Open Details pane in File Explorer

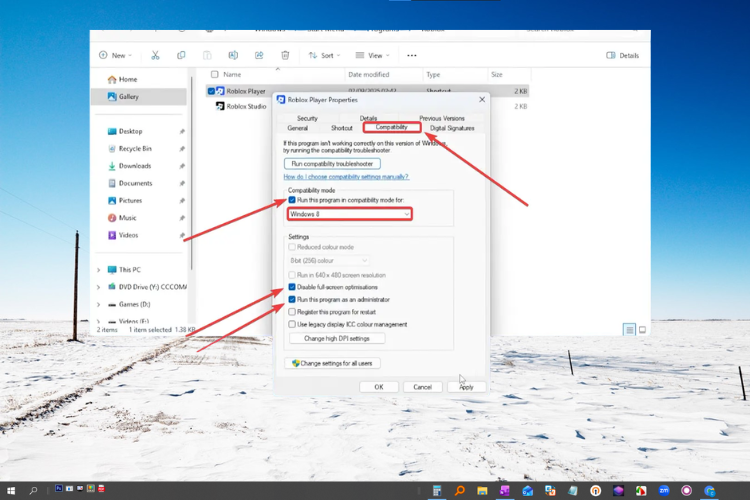pos(622,56)
